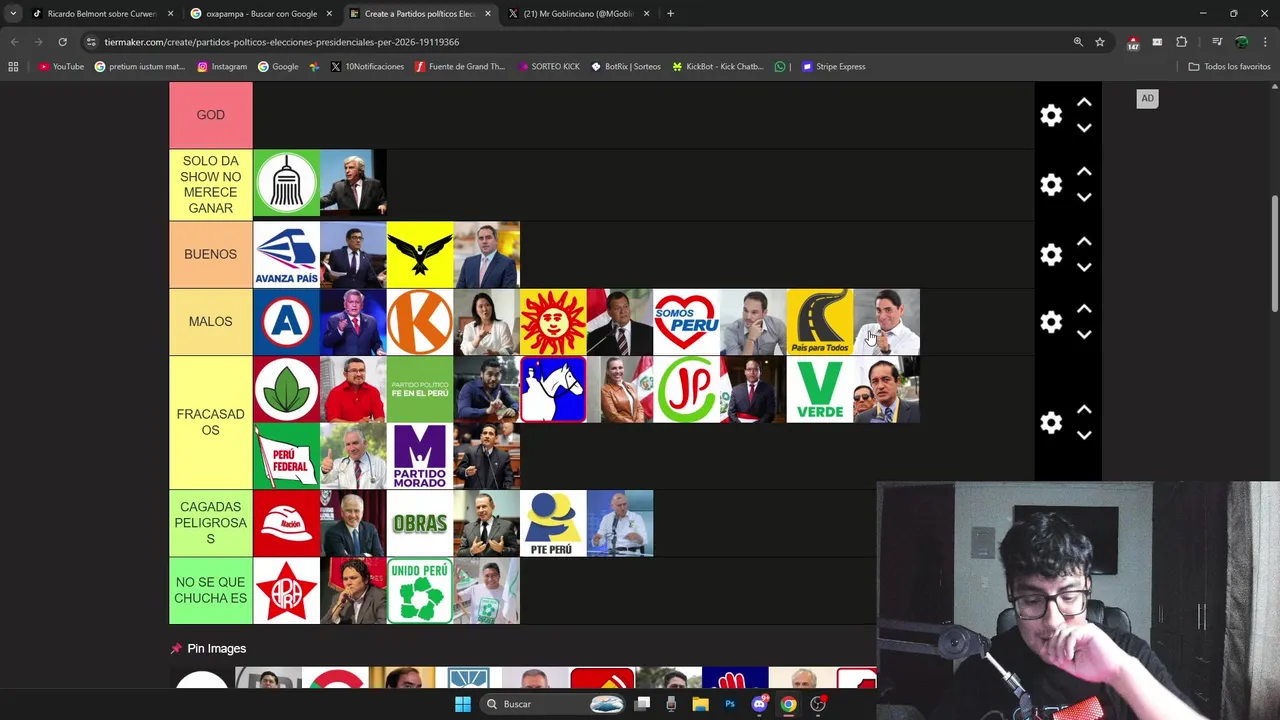Switch to oxapampa Google search tab
This screenshot has width=1280, height=720.
click(x=260, y=14)
